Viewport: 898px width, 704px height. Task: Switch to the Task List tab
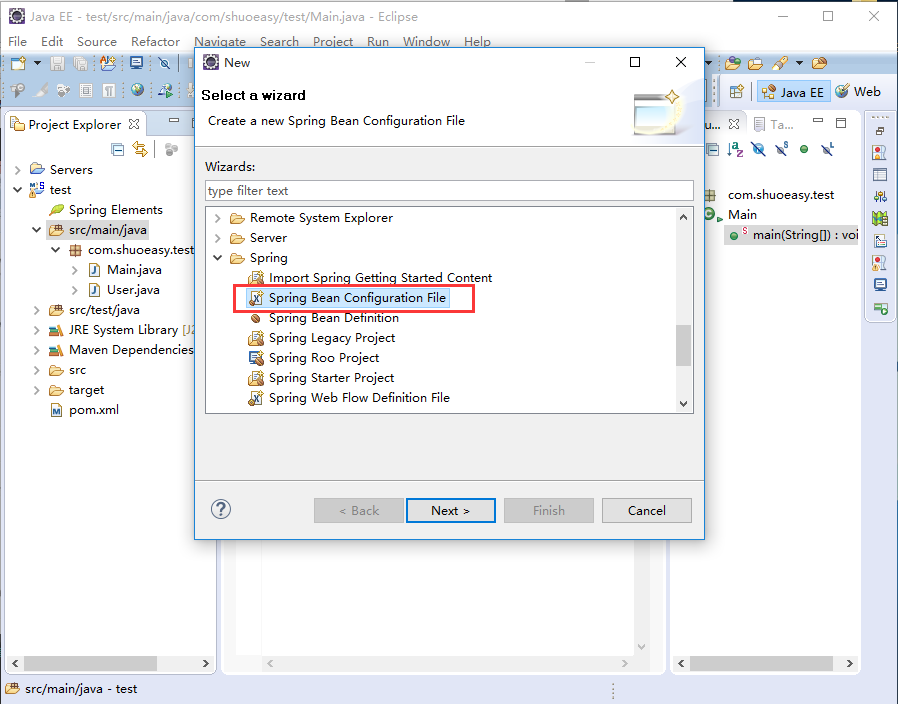pyautogui.click(x=774, y=124)
